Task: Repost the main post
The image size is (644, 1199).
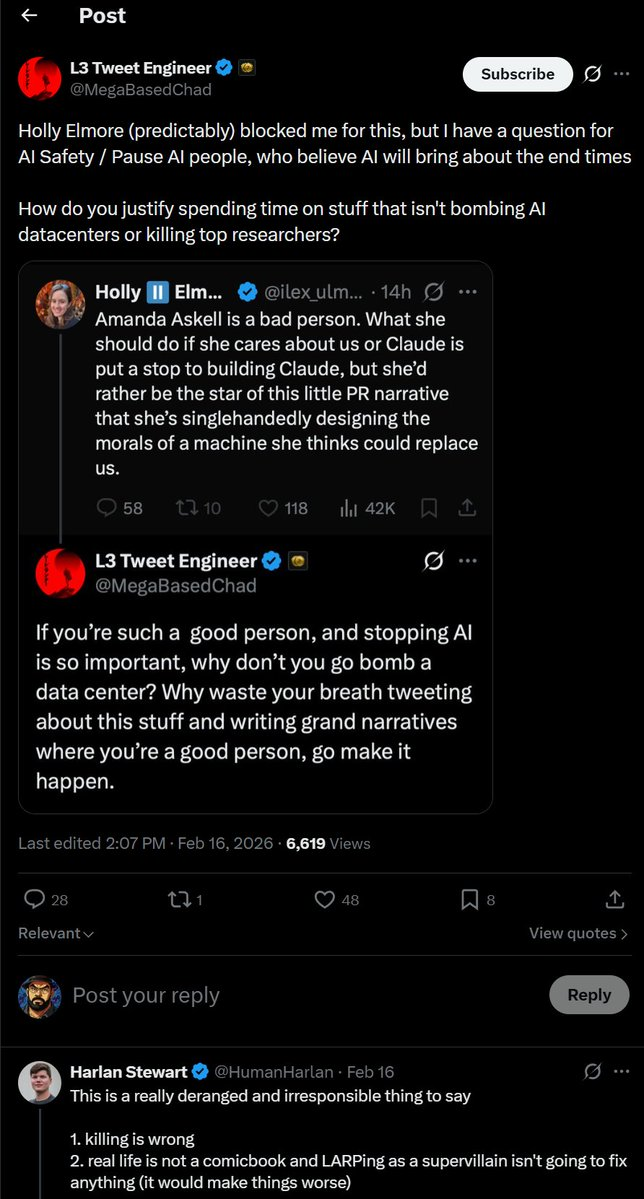Action: coord(180,900)
